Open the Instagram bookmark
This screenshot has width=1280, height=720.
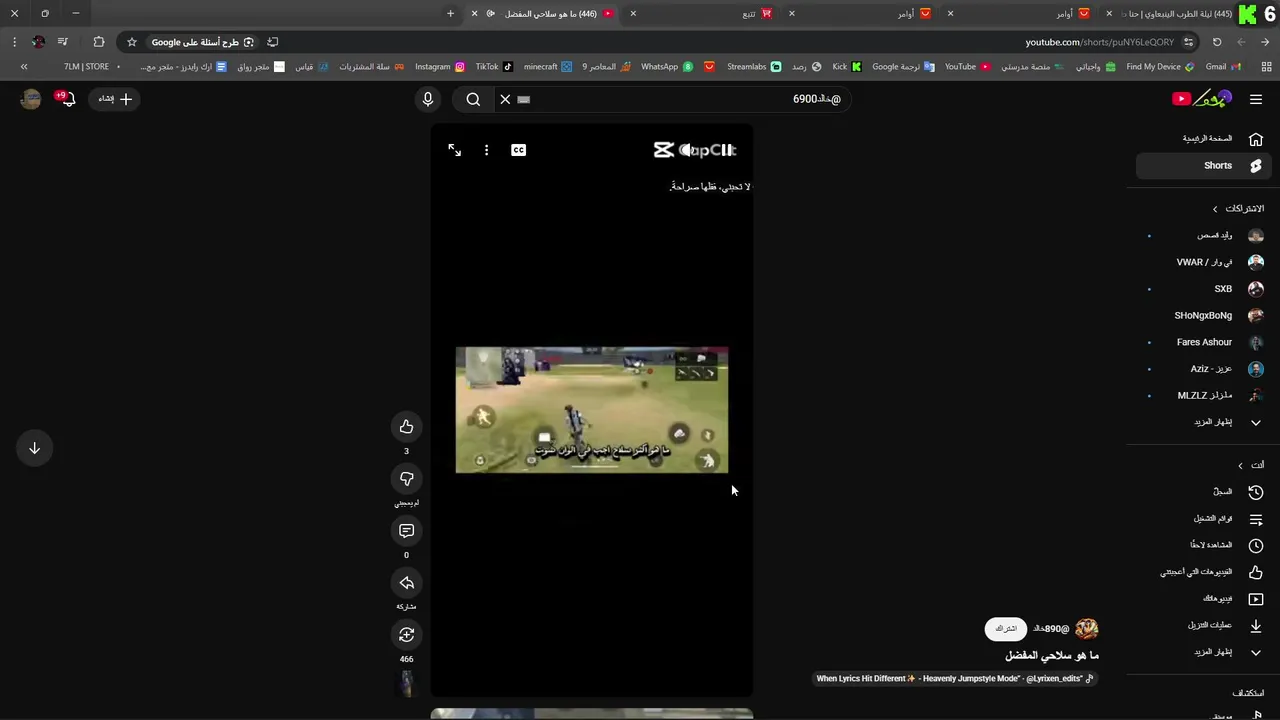pyautogui.click(x=440, y=67)
